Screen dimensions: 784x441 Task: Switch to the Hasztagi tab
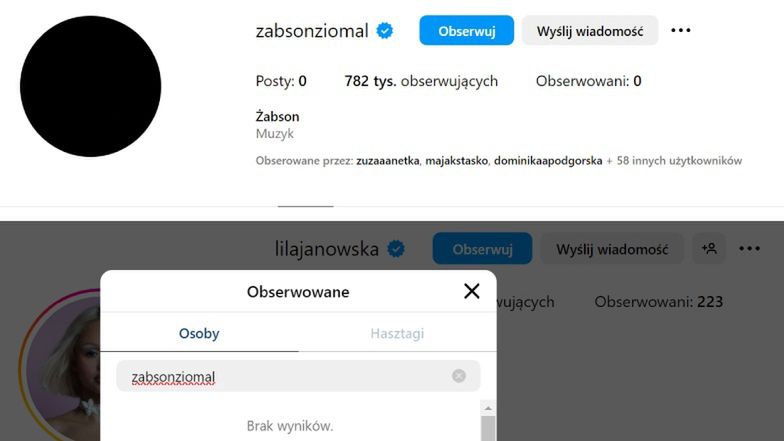tap(397, 334)
